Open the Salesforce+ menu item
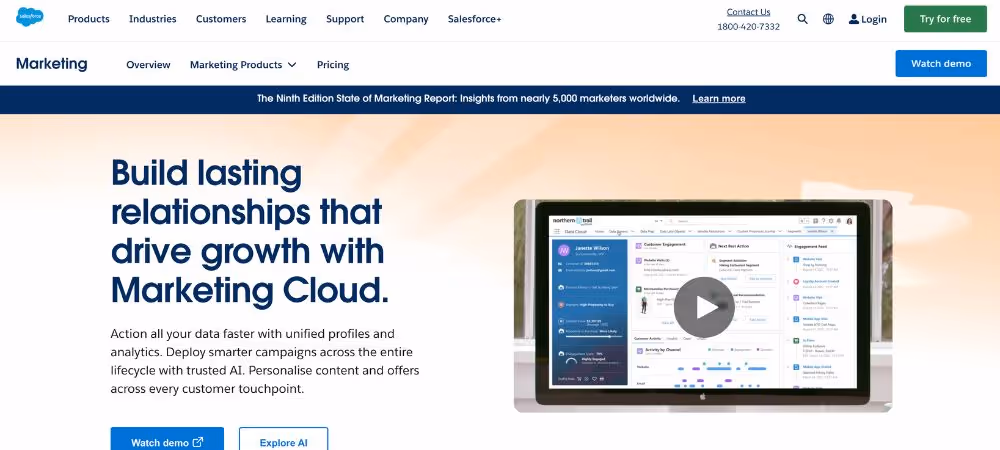Screen dimensions: 1000x450 point(474,19)
